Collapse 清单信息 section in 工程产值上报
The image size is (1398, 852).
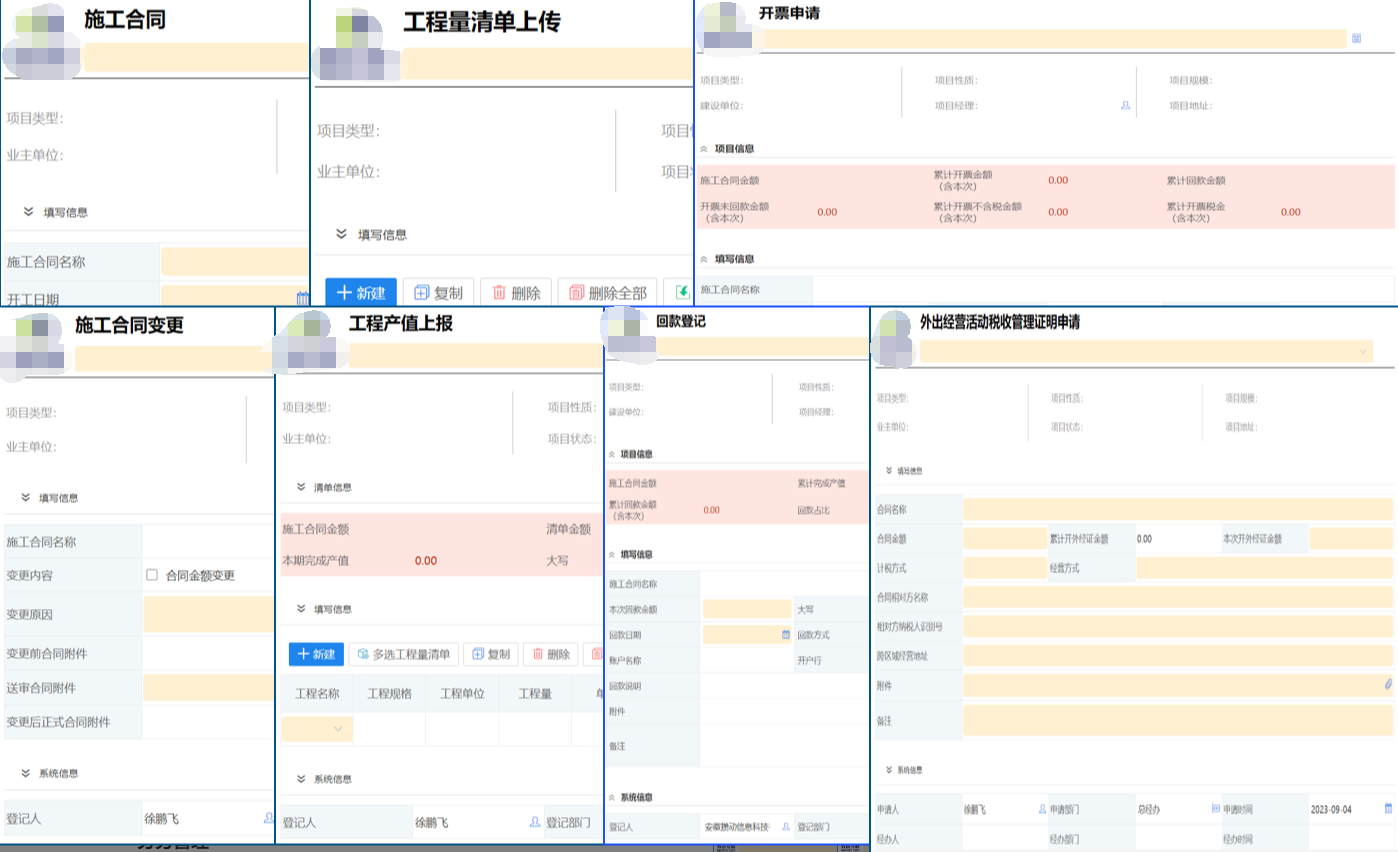point(301,487)
